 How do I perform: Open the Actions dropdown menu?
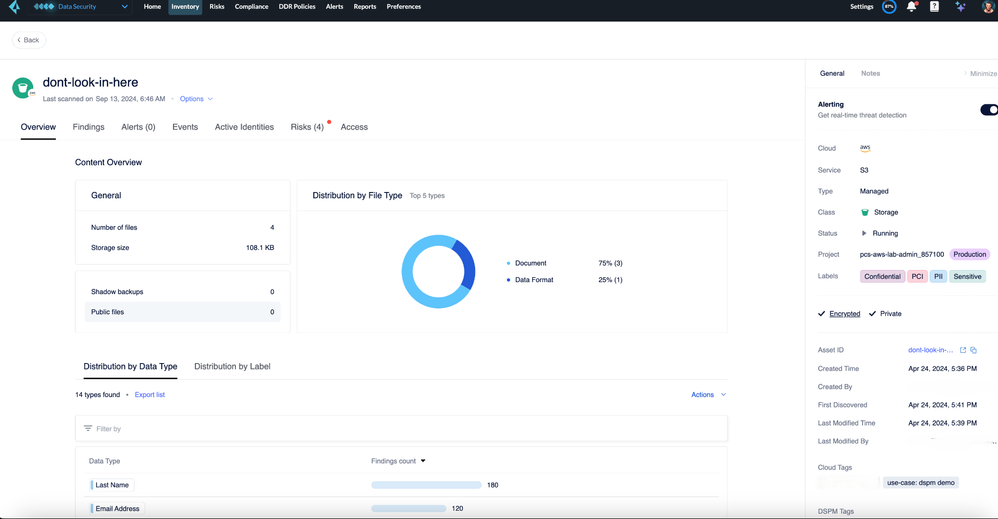tap(708, 395)
